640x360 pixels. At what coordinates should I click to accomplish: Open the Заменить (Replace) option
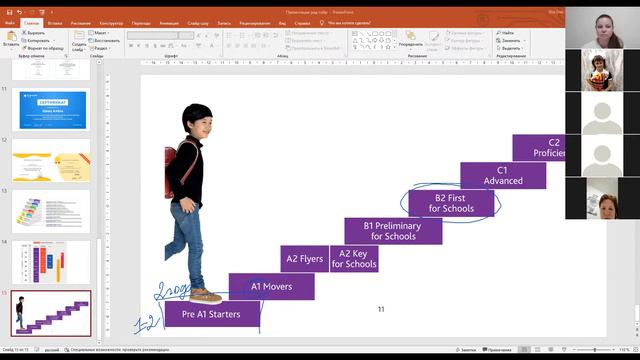tap(510, 40)
